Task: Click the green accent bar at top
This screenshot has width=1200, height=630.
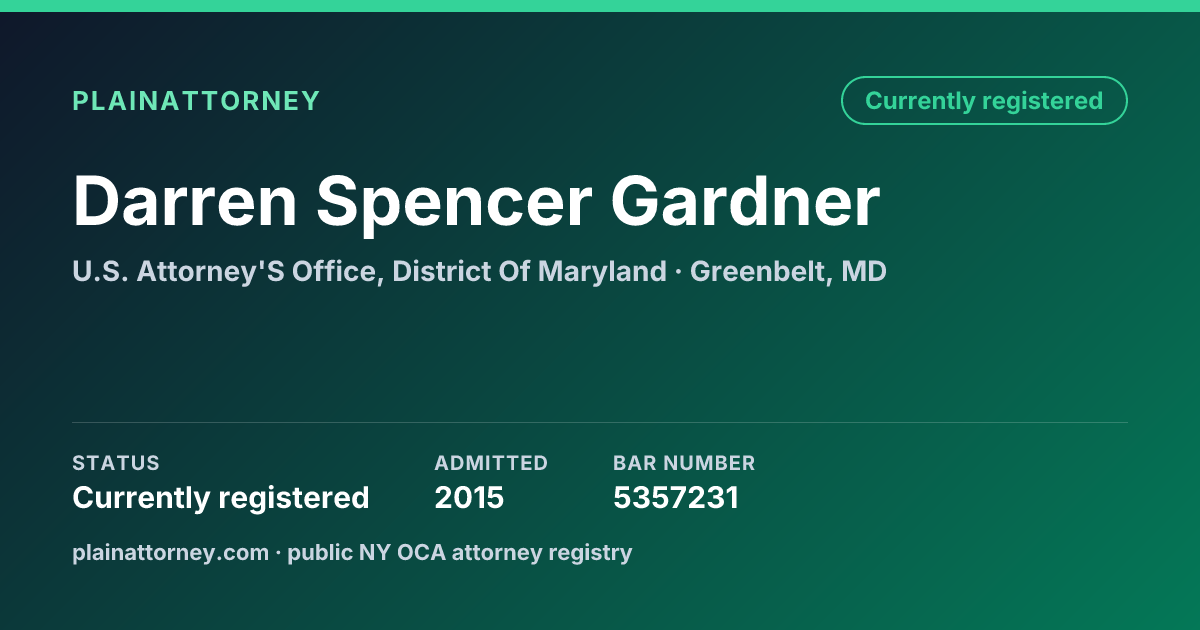Action: (600, 6)
